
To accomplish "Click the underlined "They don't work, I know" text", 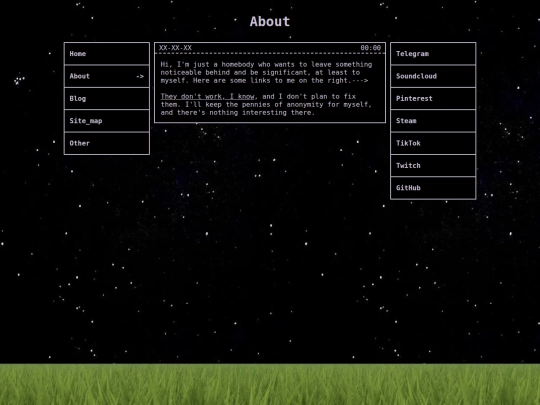I will [208, 97].
